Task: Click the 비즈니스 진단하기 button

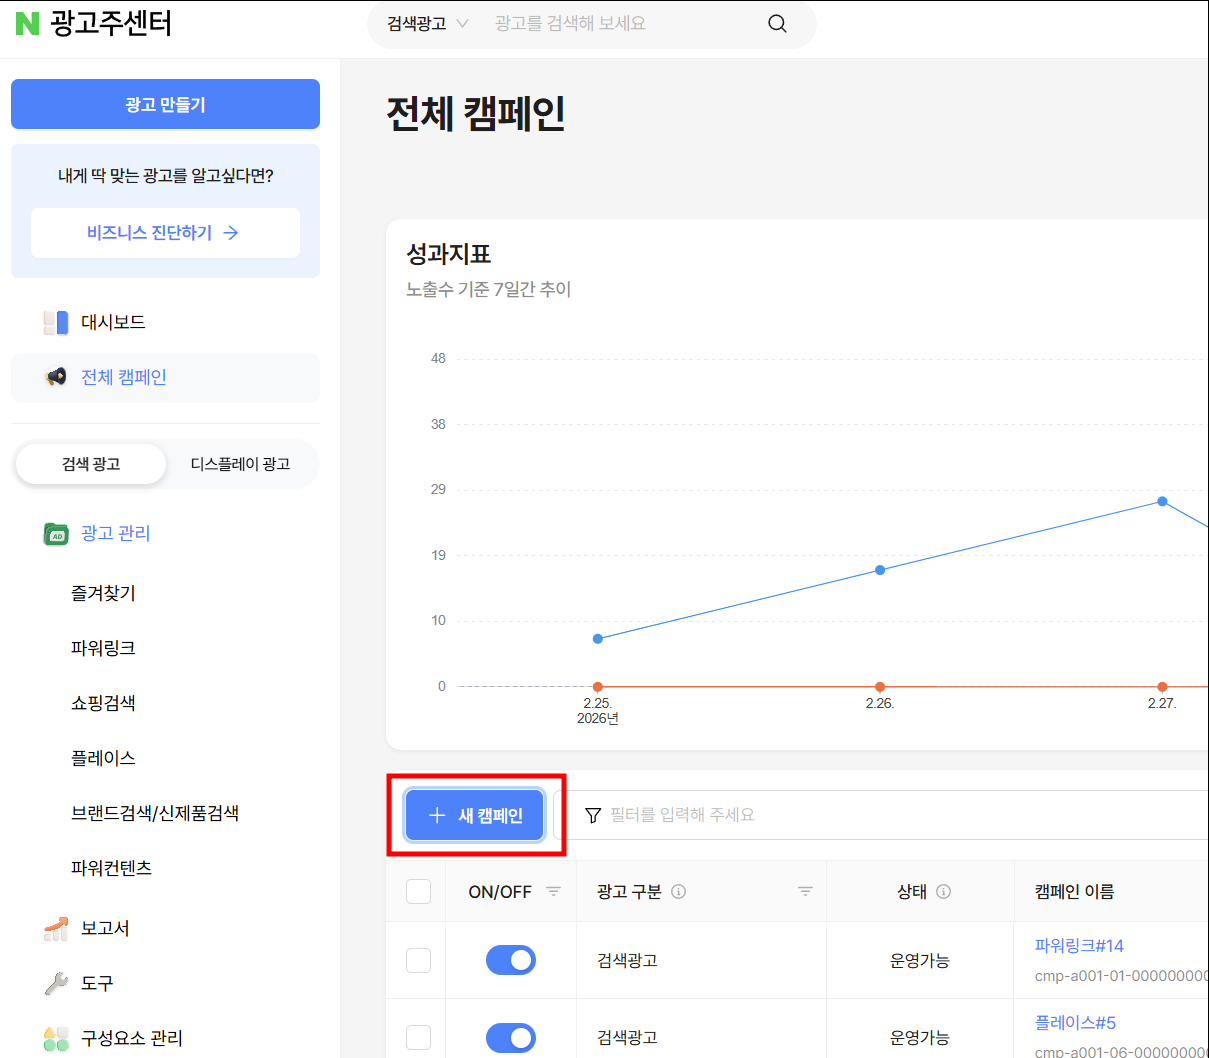Action: (x=165, y=233)
